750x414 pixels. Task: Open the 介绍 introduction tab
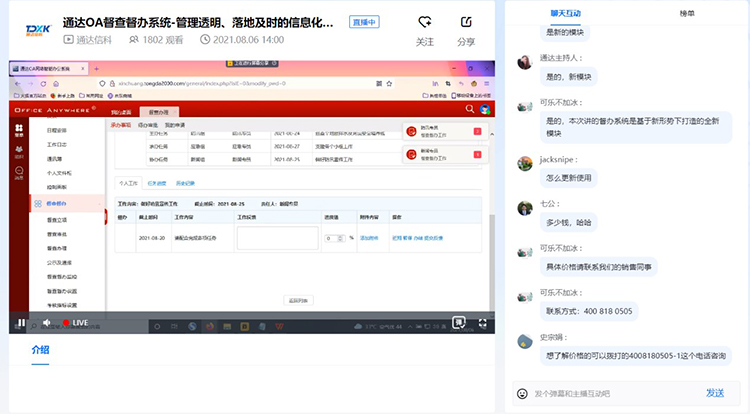(40, 350)
